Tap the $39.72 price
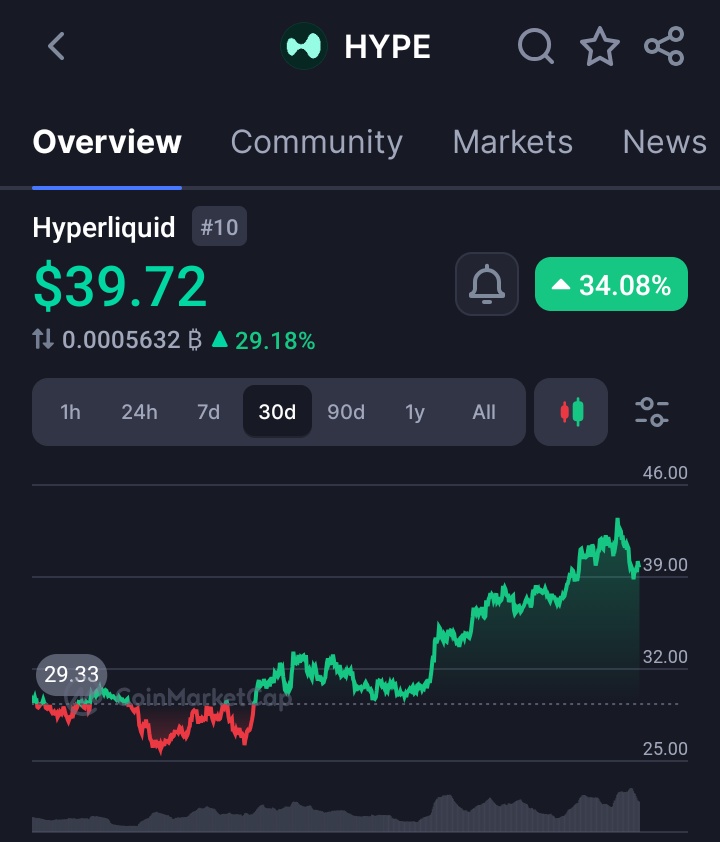Viewport: 720px width, 842px height. coord(120,285)
